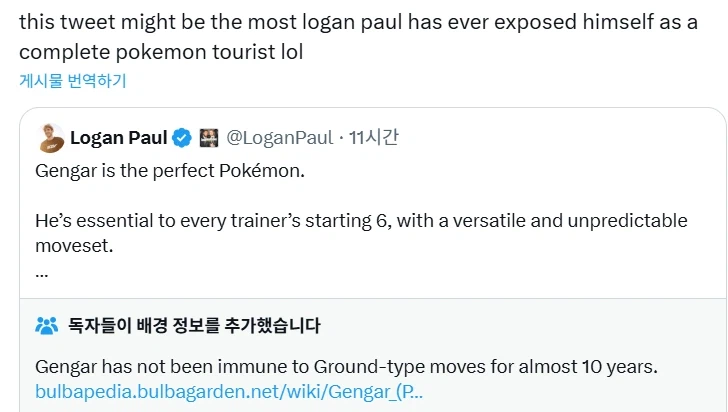Open the bulbapedia Gengar wiki link
The image size is (728, 412).
click(x=228, y=391)
